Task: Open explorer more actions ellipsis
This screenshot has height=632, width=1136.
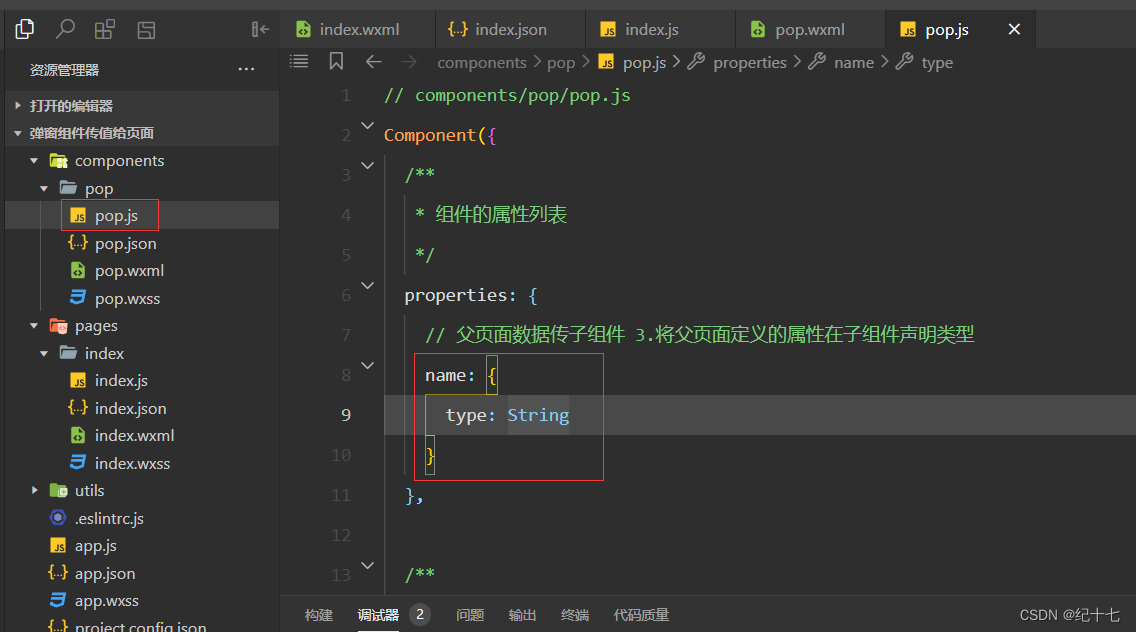Action: [x=246, y=70]
